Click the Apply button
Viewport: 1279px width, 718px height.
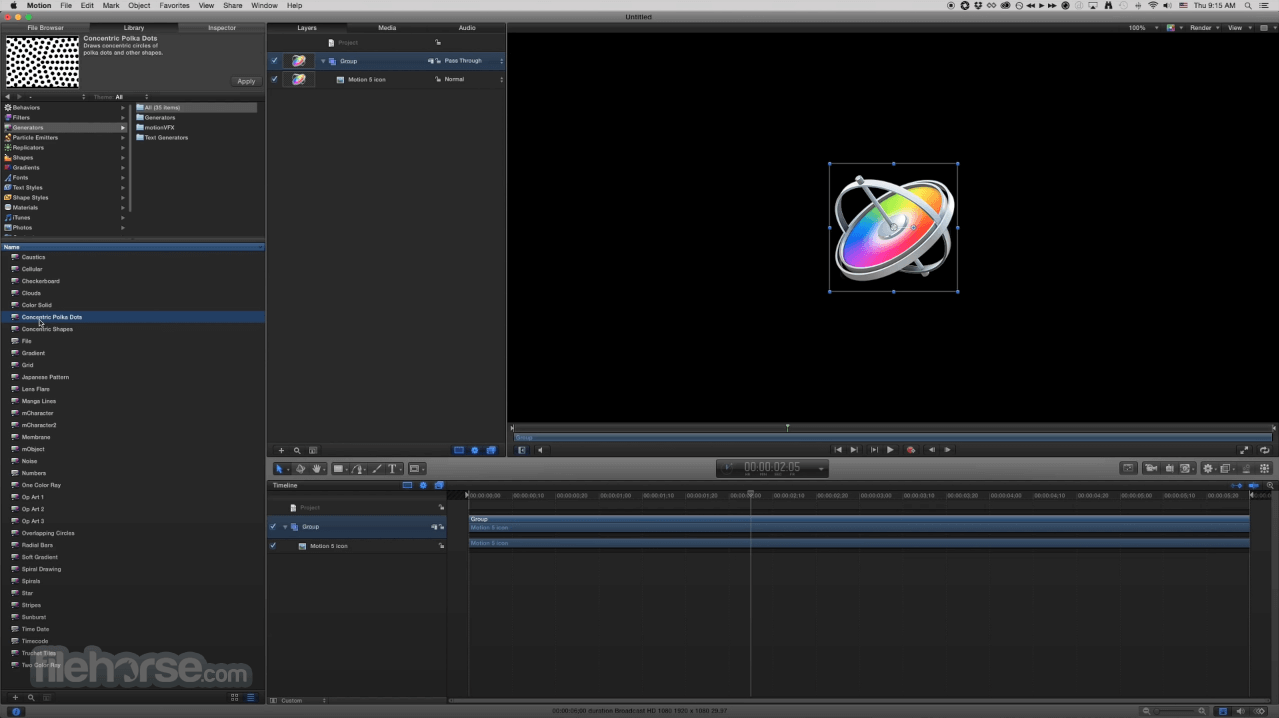pos(246,81)
